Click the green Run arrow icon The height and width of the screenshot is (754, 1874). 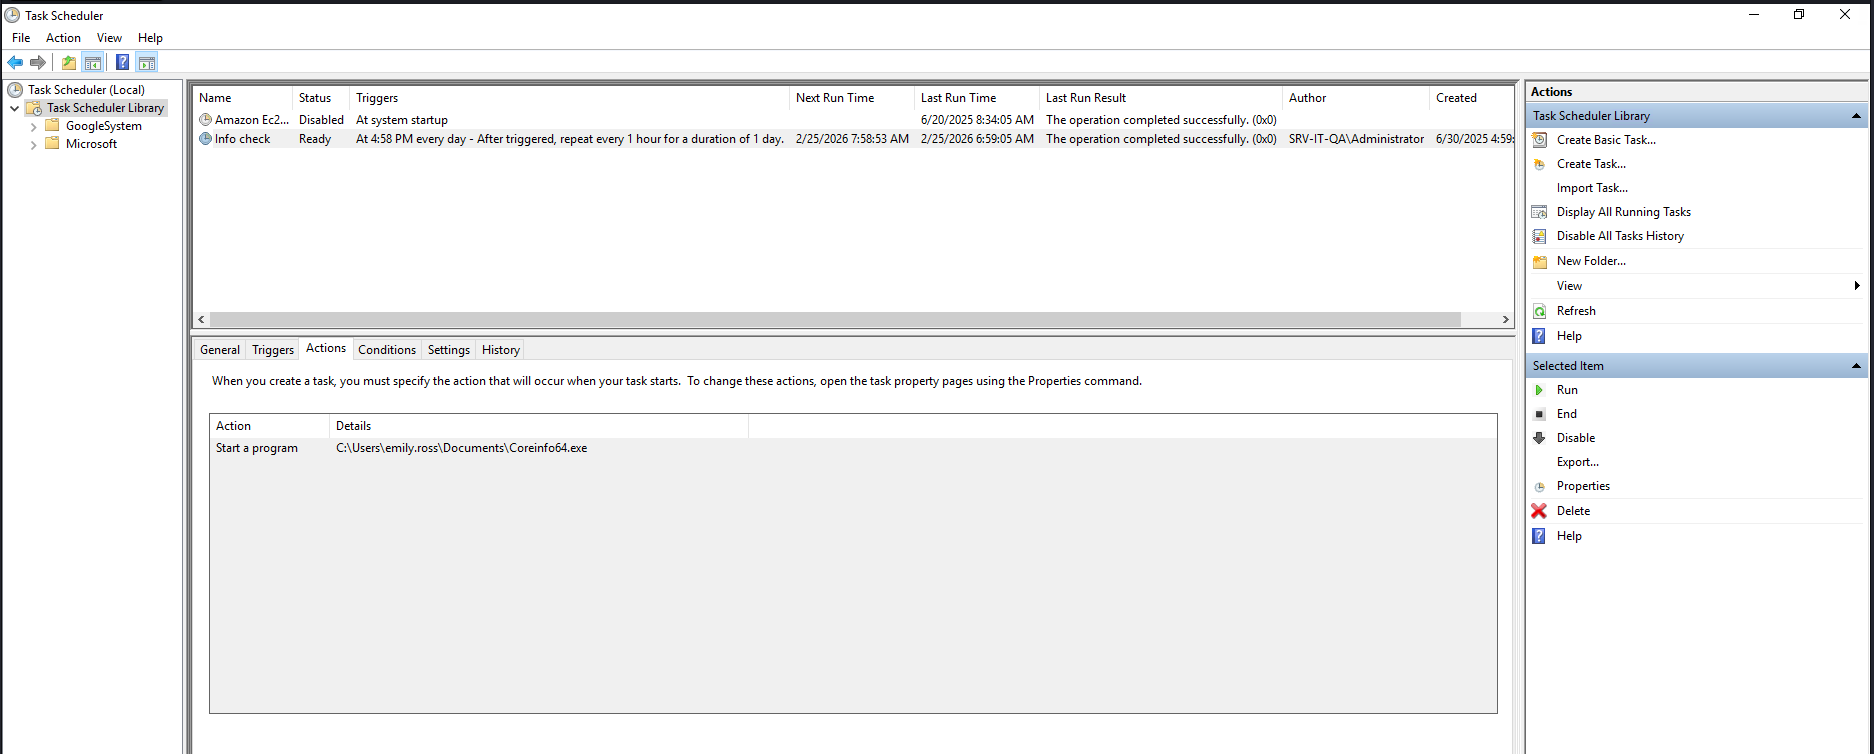(1540, 390)
